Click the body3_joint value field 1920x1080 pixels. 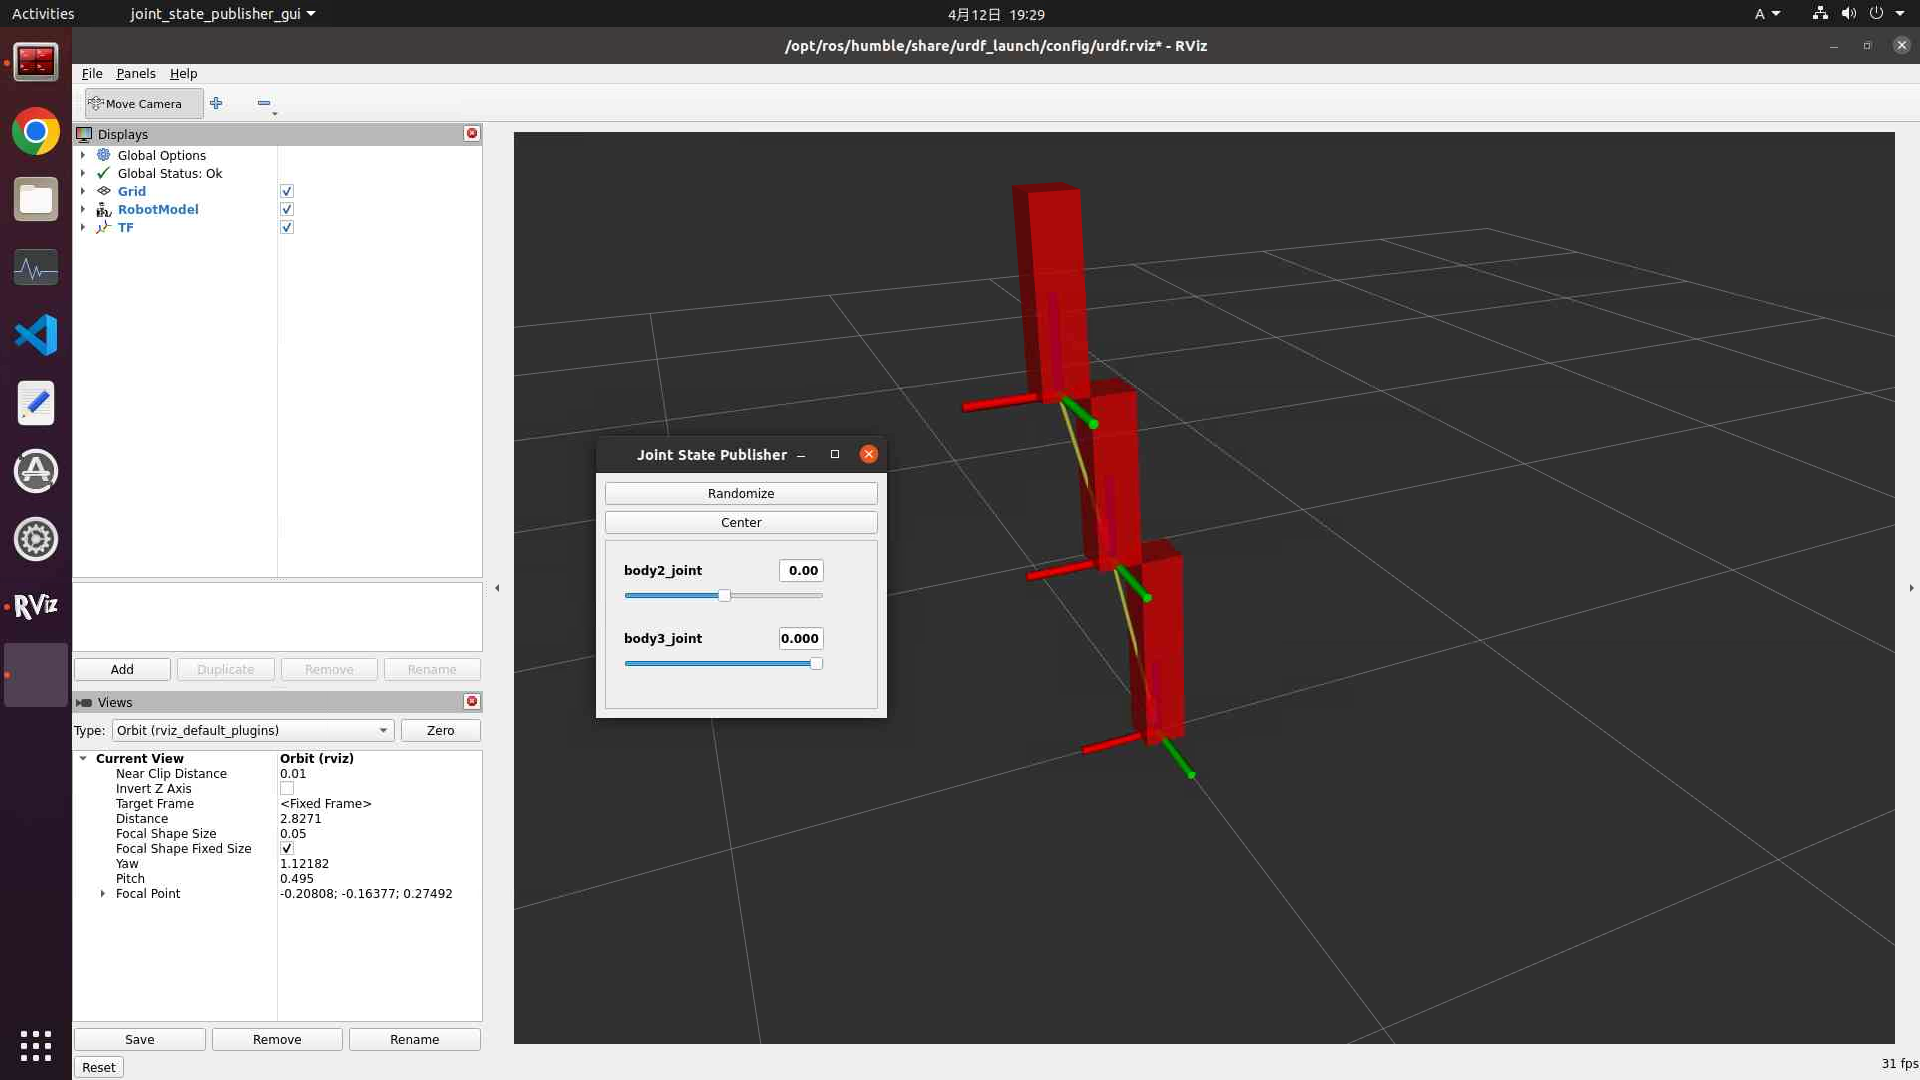point(800,639)
